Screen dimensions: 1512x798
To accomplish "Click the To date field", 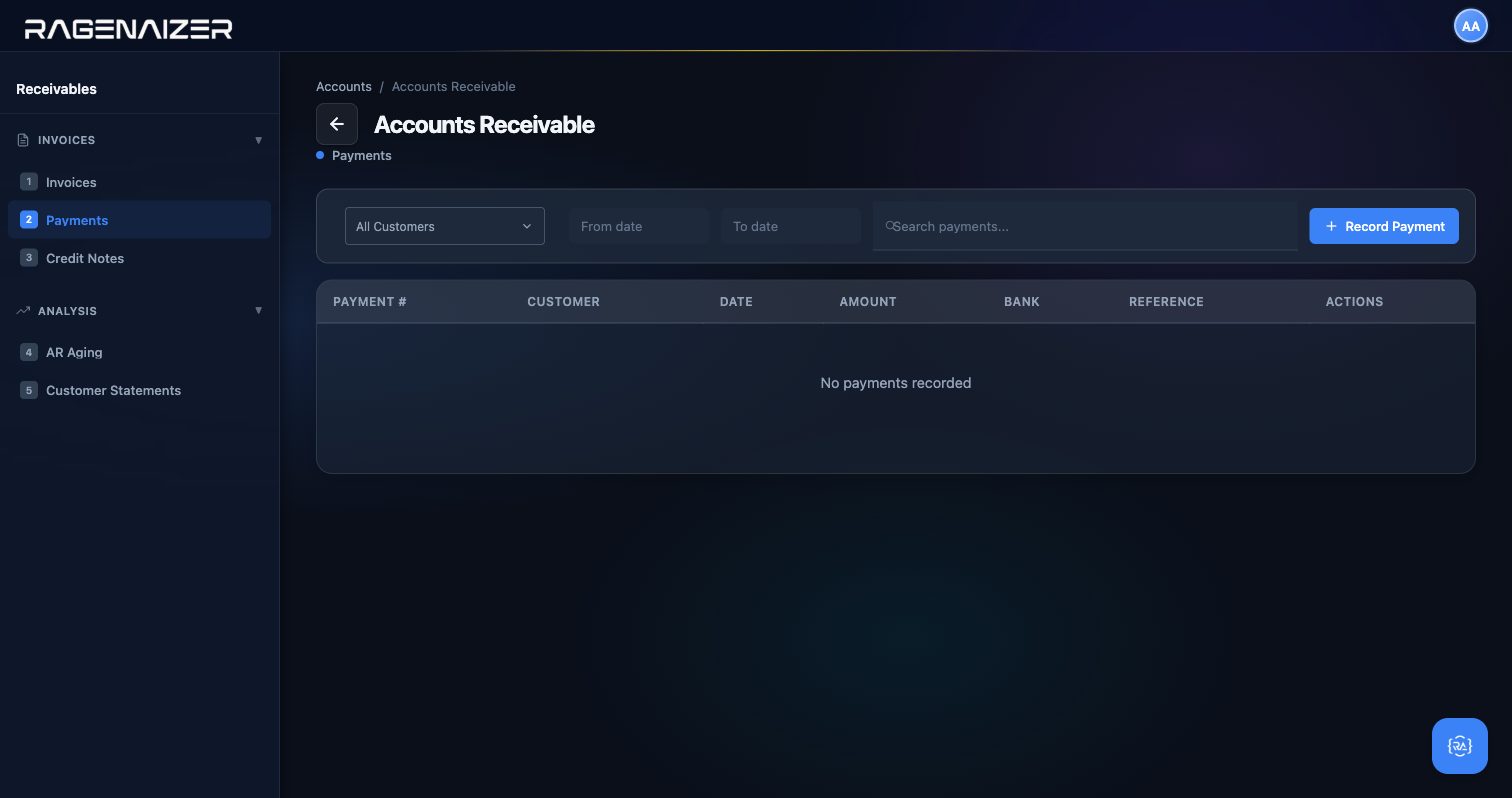I will (x=791, y=226).
